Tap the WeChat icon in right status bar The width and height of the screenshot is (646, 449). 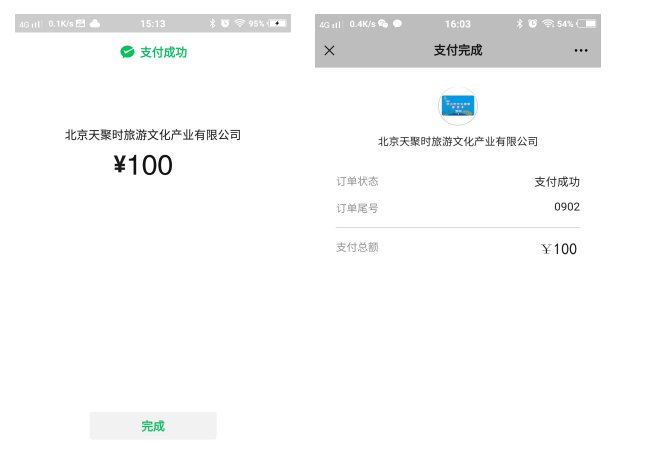pyautogui.click(x=383, y=23)
